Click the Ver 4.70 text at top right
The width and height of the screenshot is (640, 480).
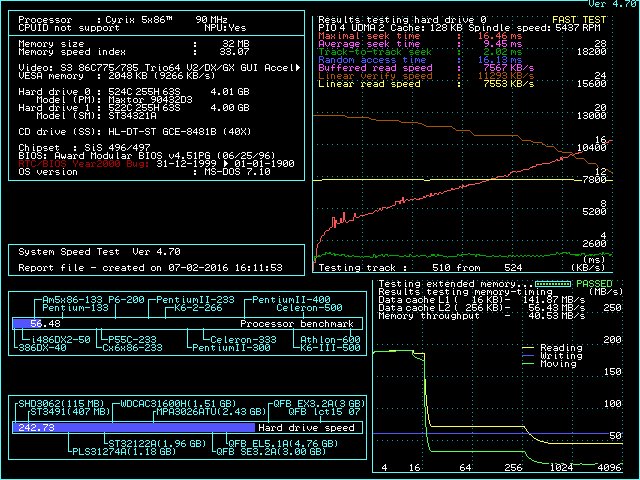612,5
